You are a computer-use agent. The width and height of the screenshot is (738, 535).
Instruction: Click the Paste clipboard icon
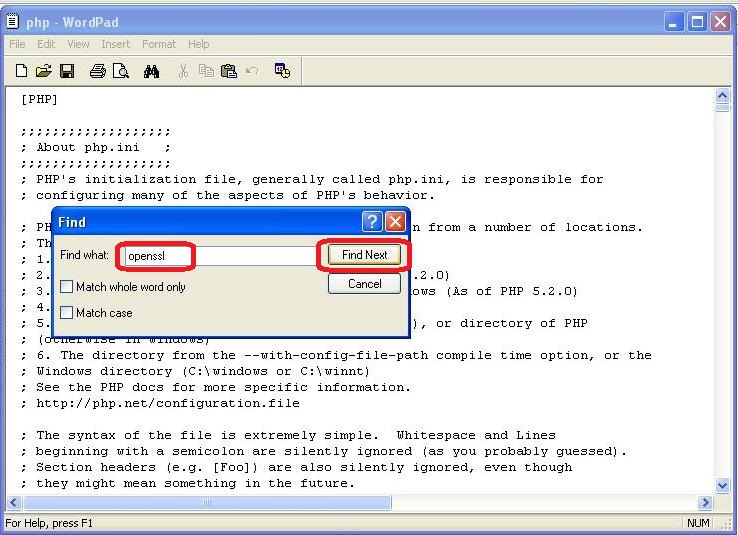coord(229,71)
